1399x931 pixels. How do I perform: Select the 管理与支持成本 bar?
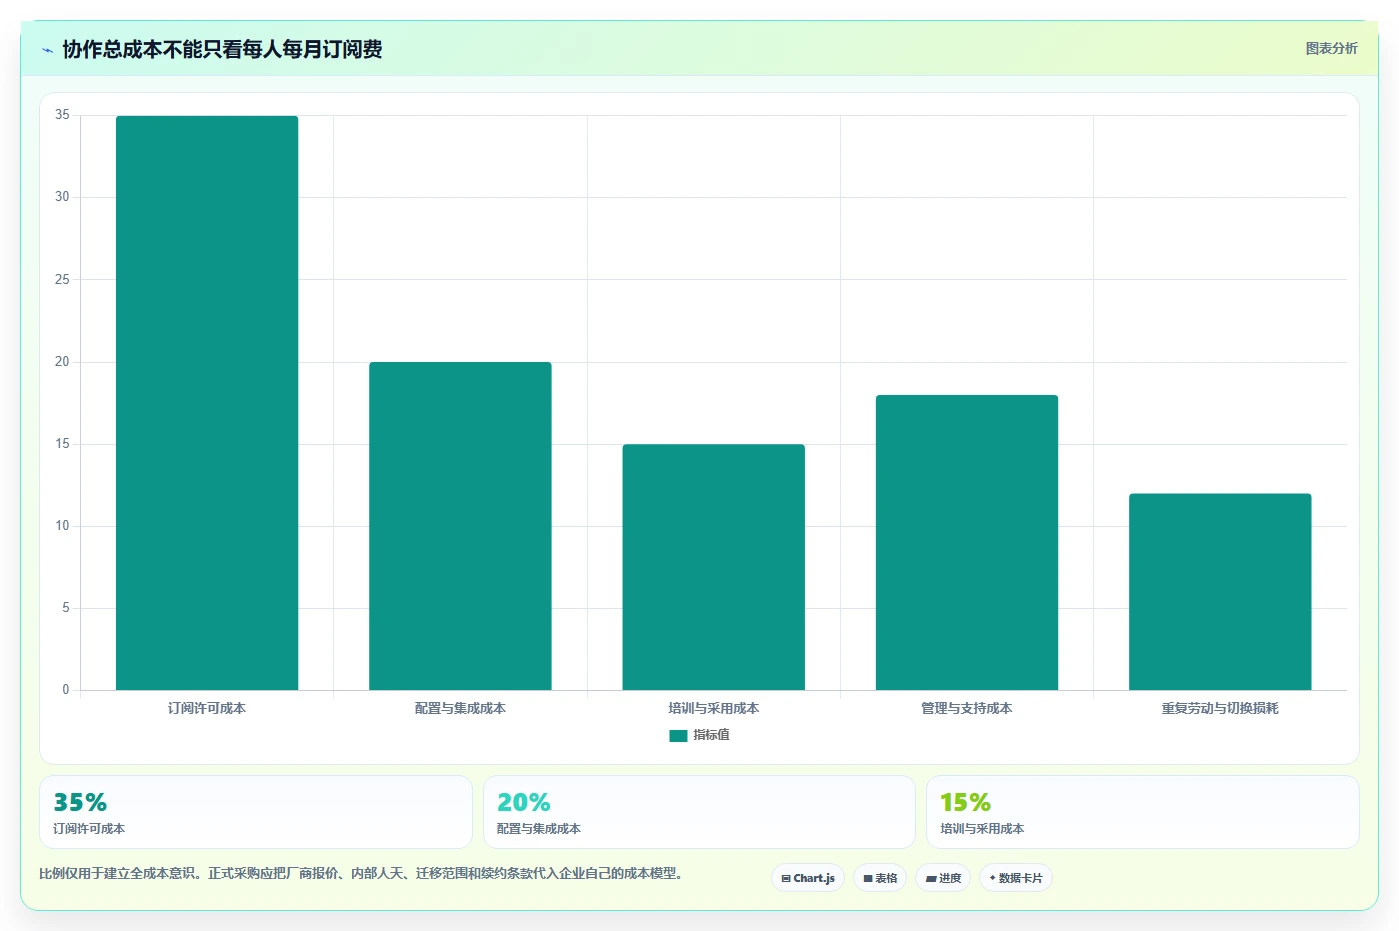(967, 542)
